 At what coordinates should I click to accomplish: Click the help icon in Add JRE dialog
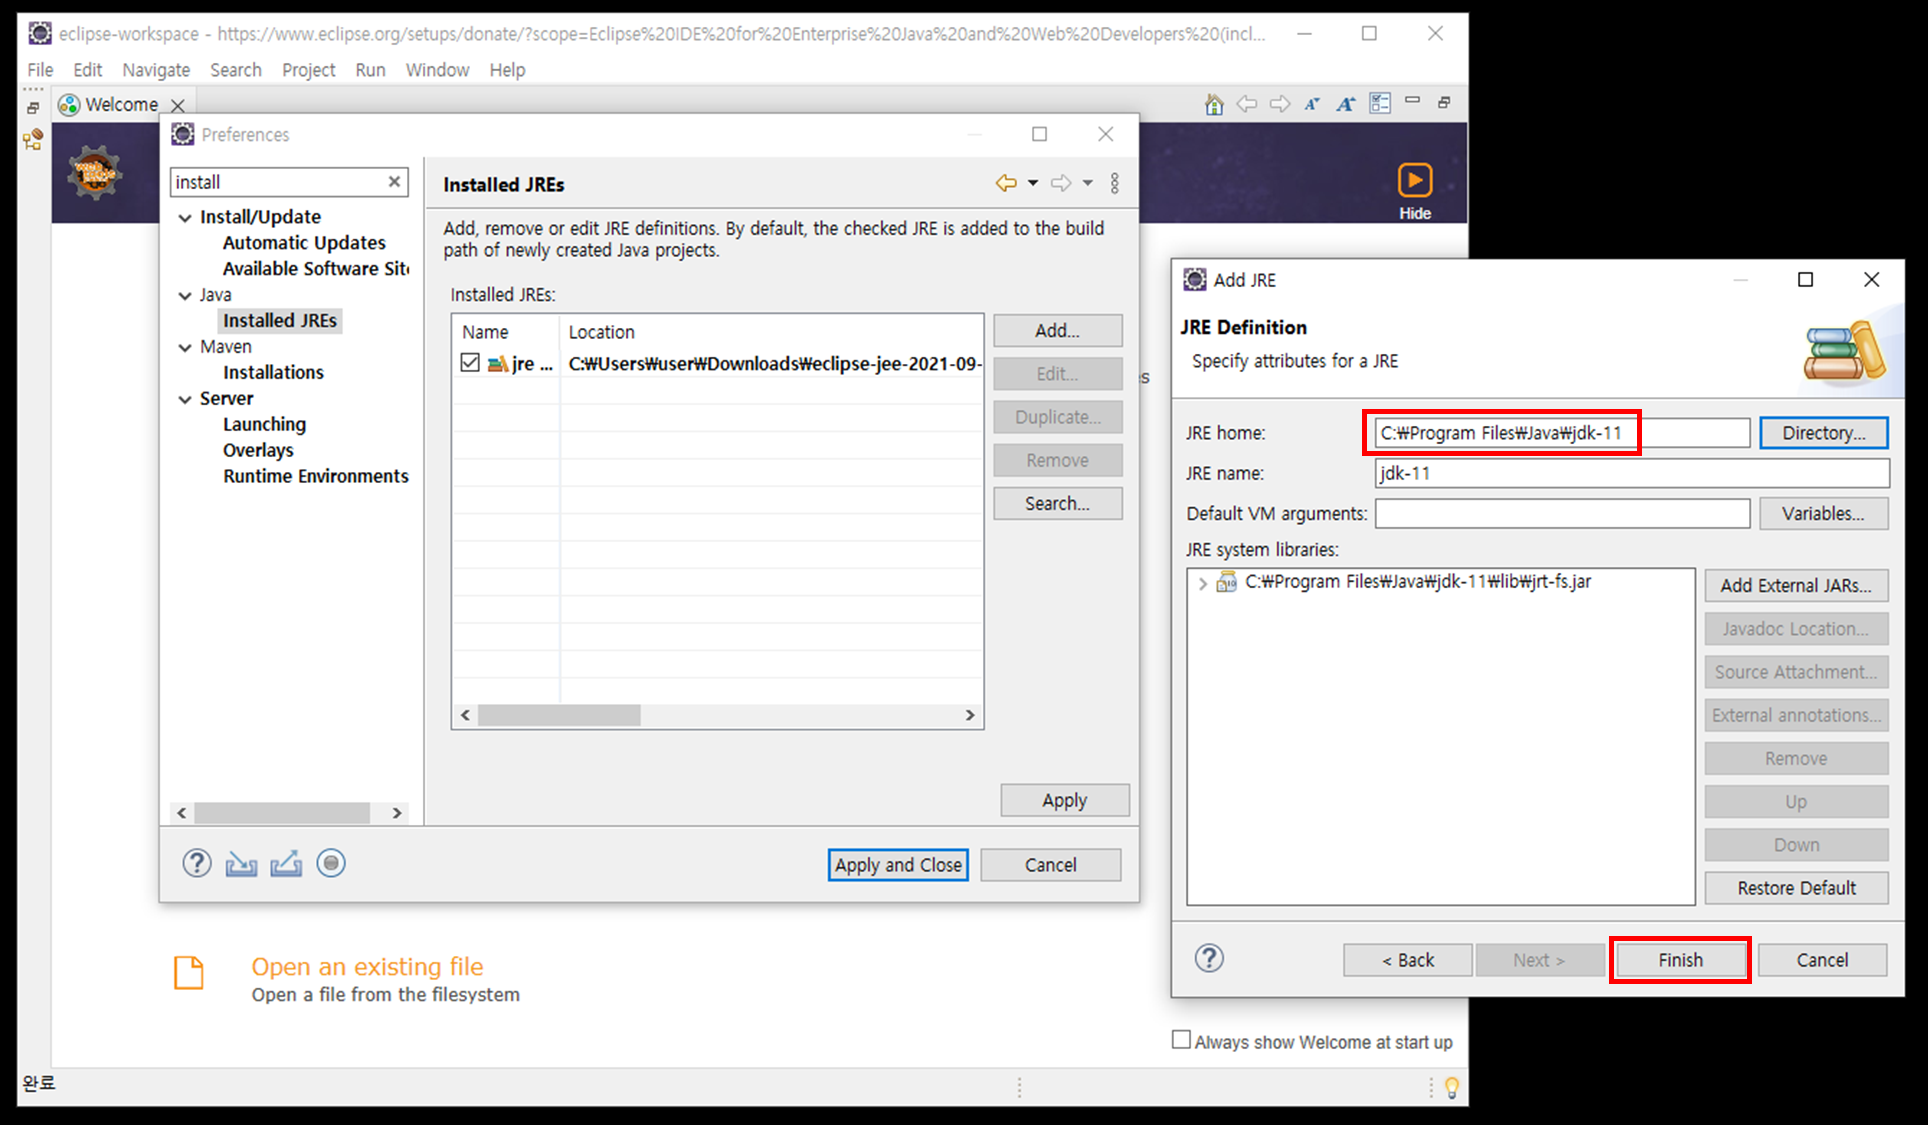[1209, 958]
